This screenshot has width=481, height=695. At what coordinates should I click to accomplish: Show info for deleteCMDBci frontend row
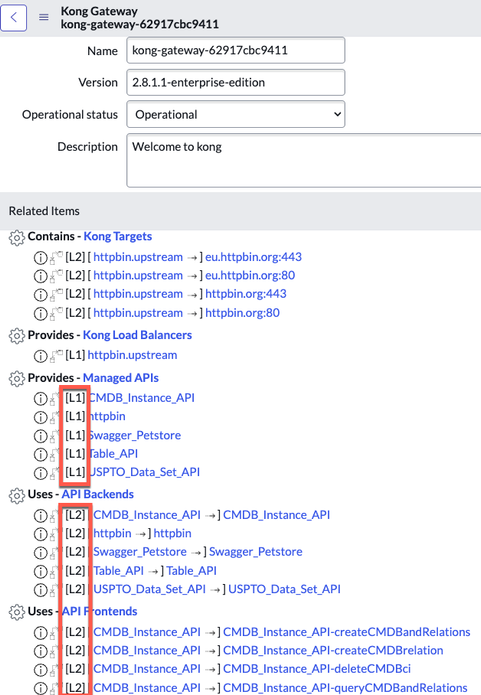click(40, 670)
